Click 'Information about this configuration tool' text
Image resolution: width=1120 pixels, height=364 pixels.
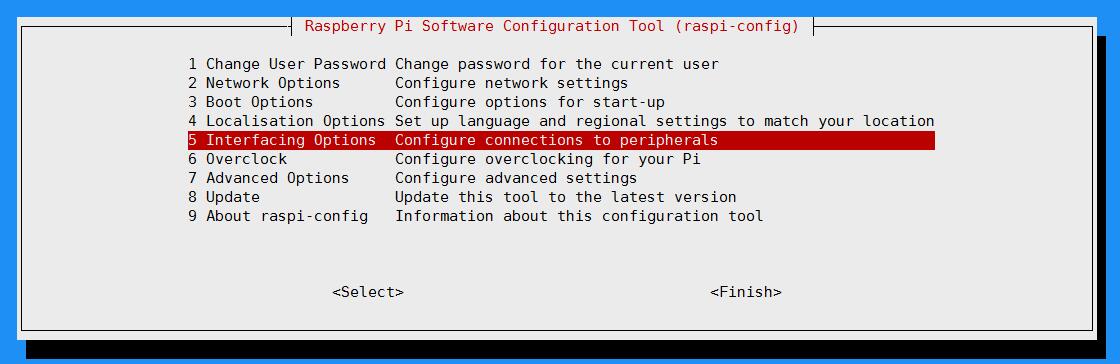point(579,216)
